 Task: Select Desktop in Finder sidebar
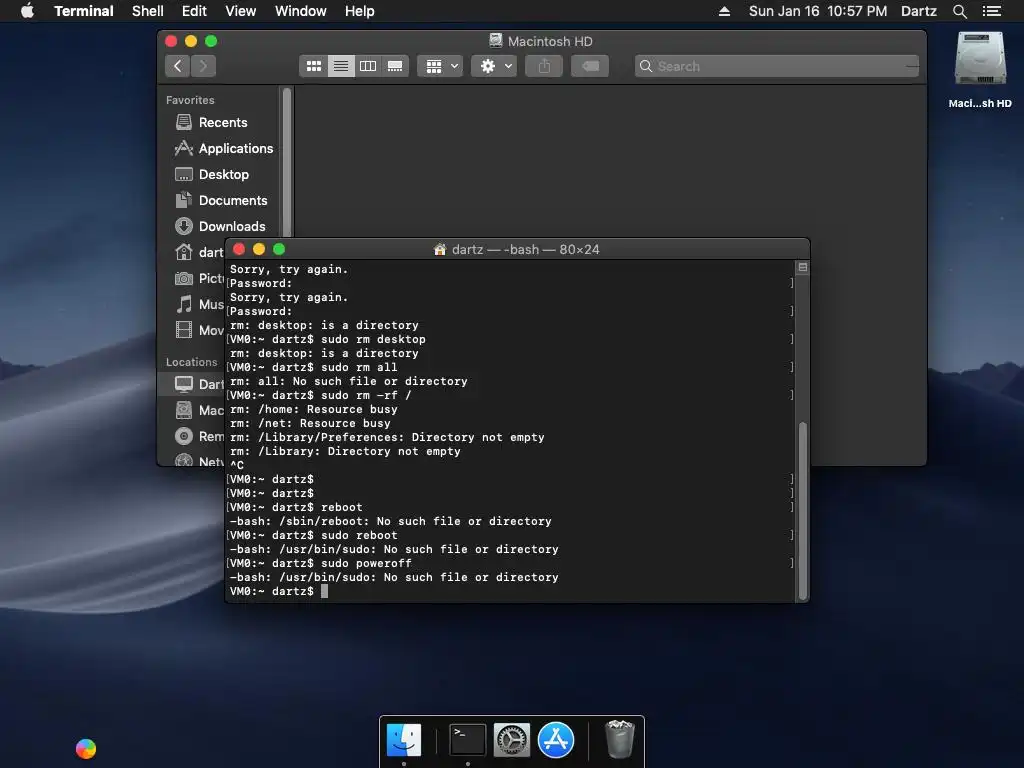[x=222, y=174]
